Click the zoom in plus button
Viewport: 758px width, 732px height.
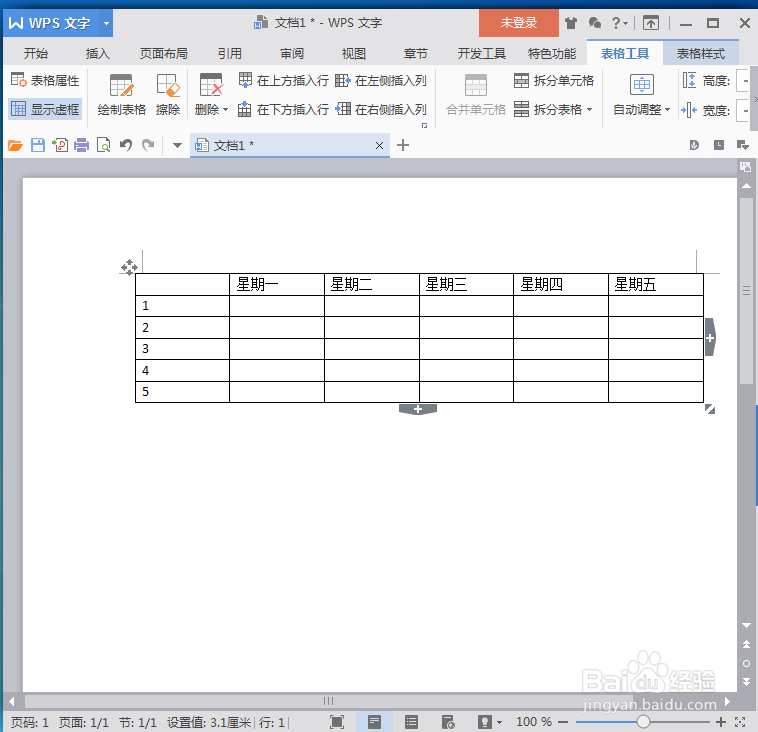pyautogui.click(x=721, y=722)
